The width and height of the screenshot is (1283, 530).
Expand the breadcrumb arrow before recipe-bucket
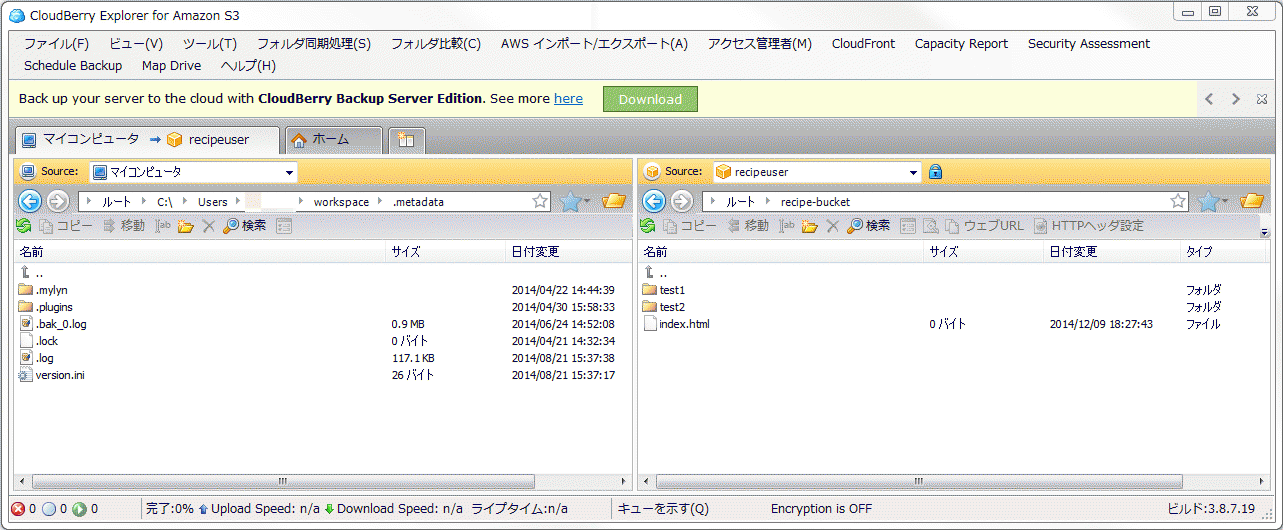click(770, 201)
